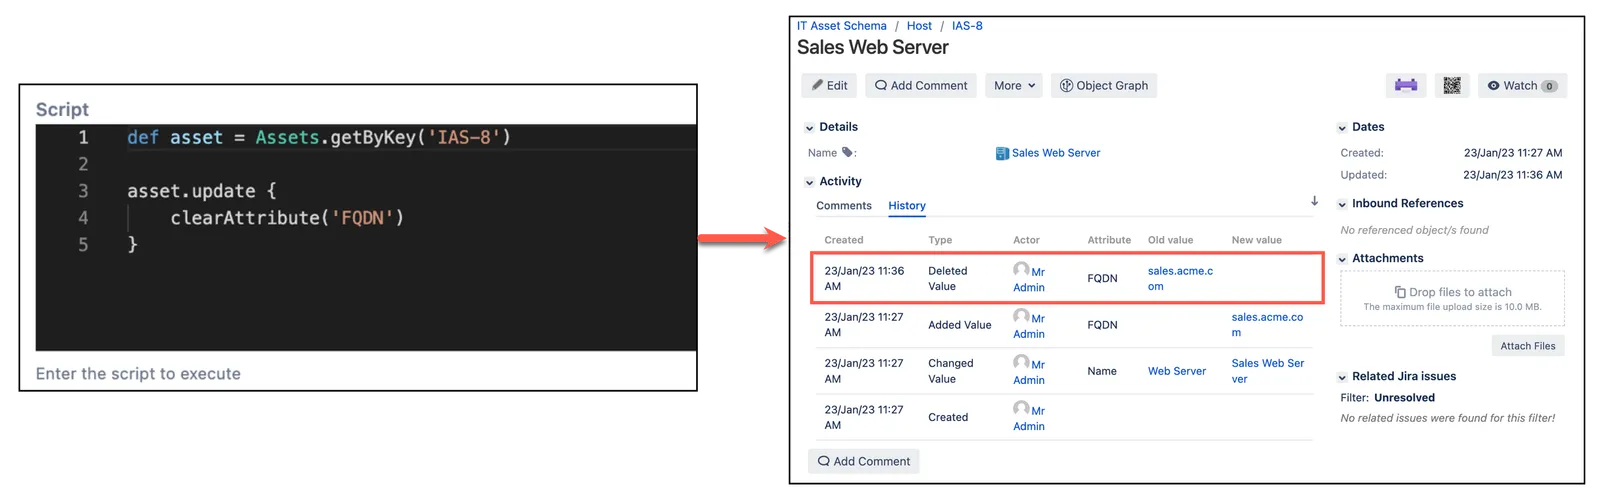Select the History tab
This screenshot has width=1600, height=501.
point(907,206)
